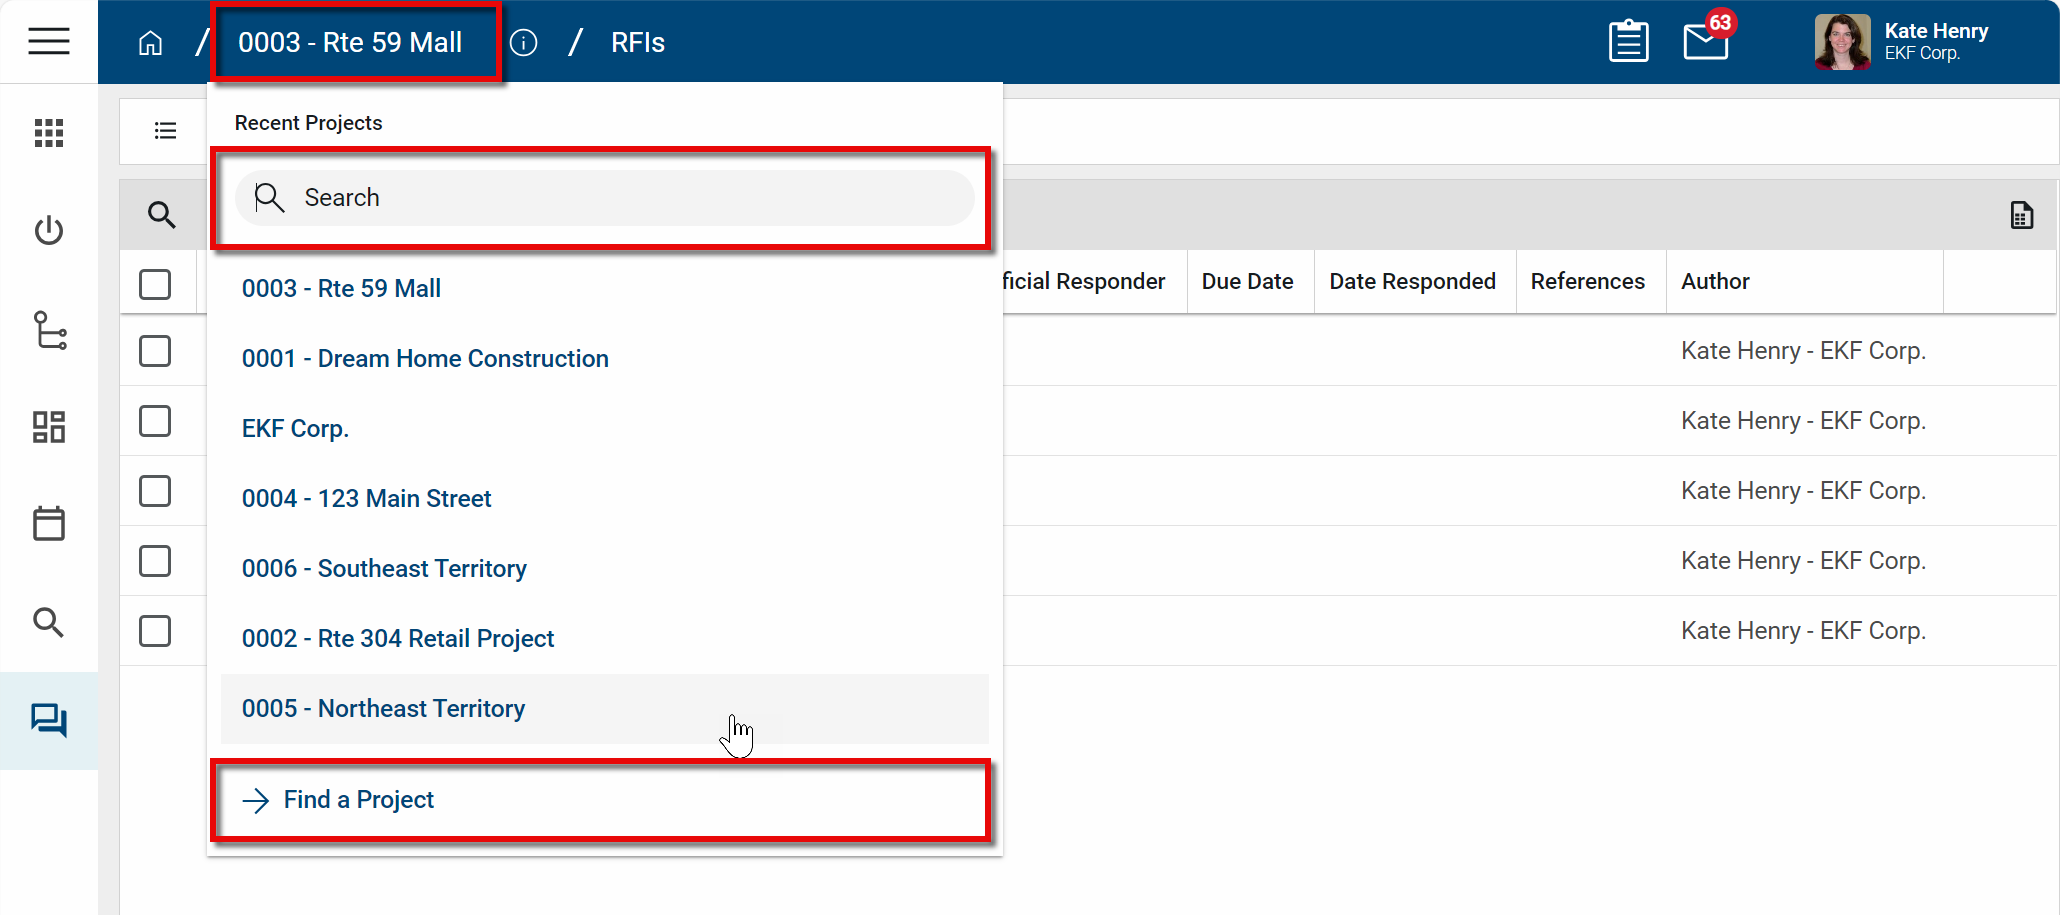This screenshot has width=2060, height=915.
Task: Collapse the 0003 - Rte 59 Mall project dropdown
Action: tap(351, 43)
